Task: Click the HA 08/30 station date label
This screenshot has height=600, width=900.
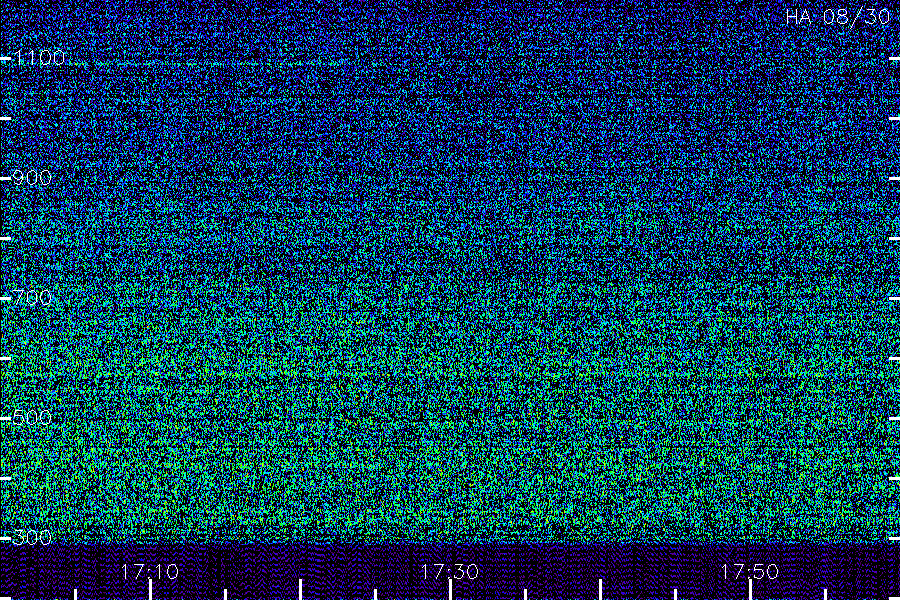Action: (838, 17)
